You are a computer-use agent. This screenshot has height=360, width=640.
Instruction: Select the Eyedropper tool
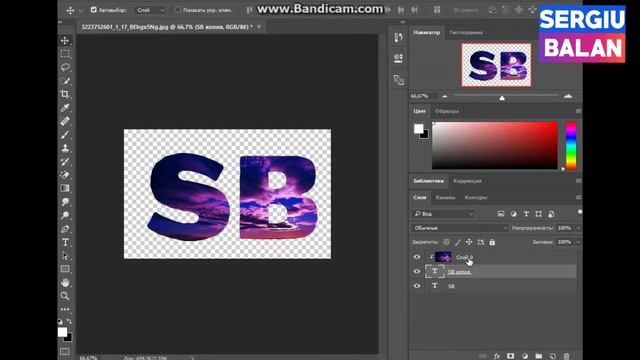click(65, 107)
